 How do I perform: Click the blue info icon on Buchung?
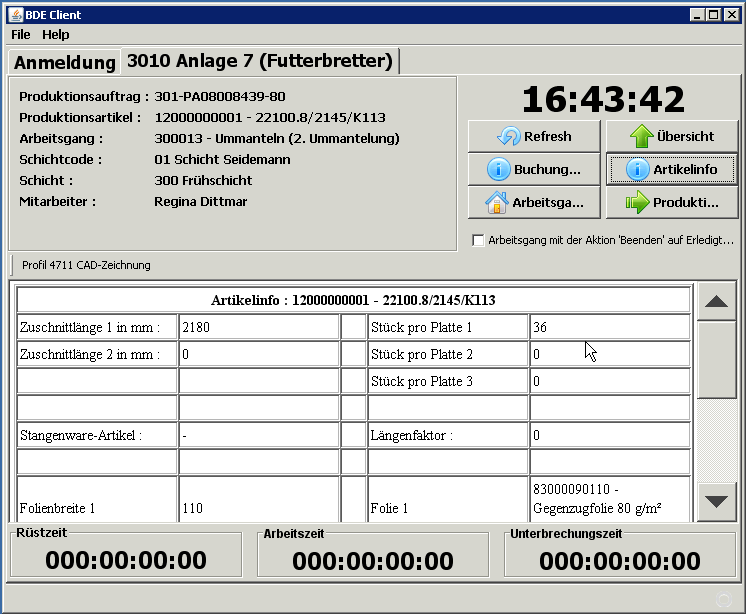[499, 170]
